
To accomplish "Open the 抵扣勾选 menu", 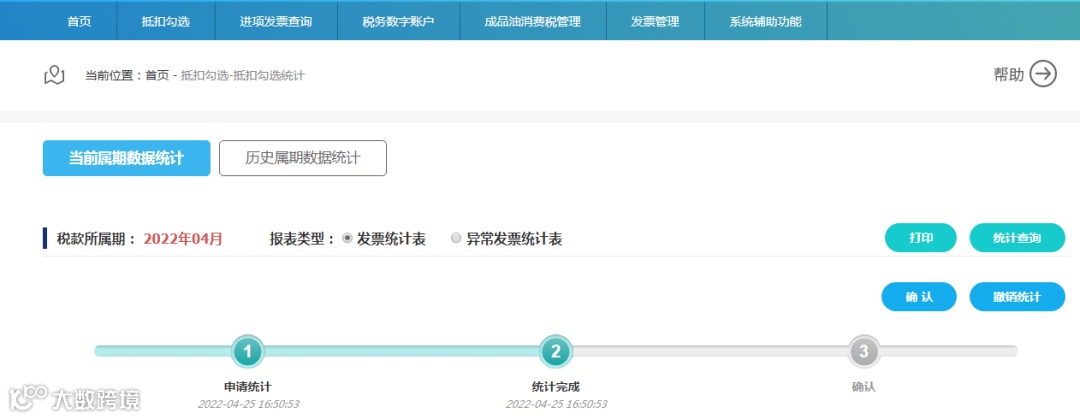I will coord(166,21).
